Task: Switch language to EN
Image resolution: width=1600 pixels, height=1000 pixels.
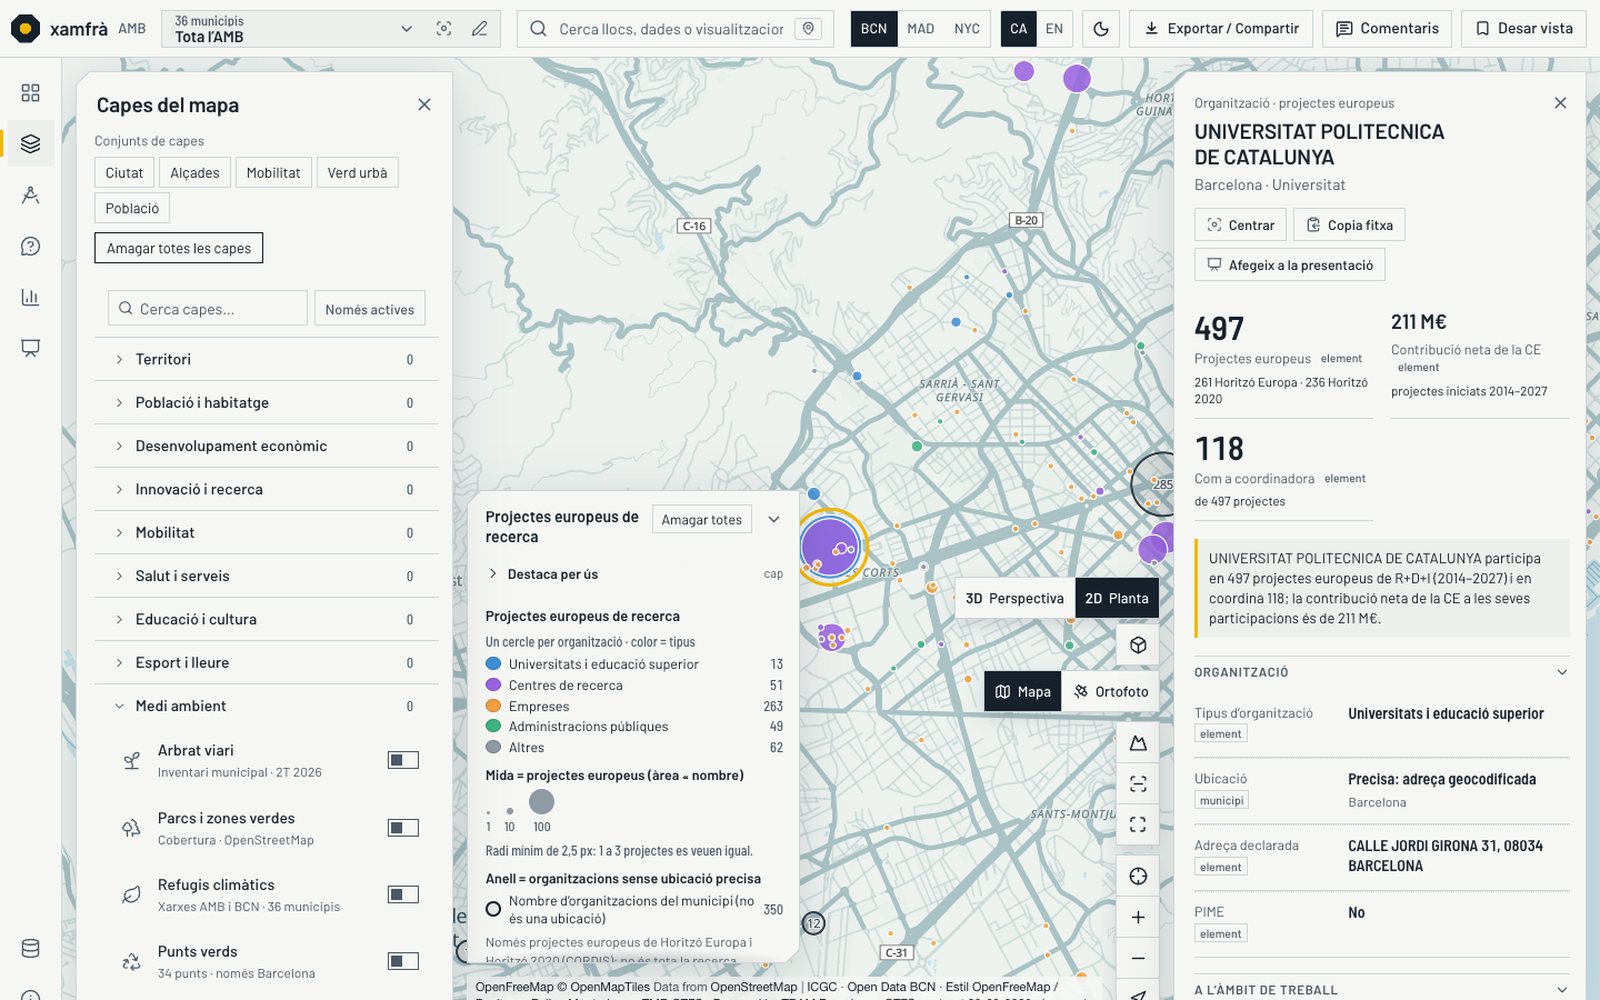Action: click(1054, 29)
